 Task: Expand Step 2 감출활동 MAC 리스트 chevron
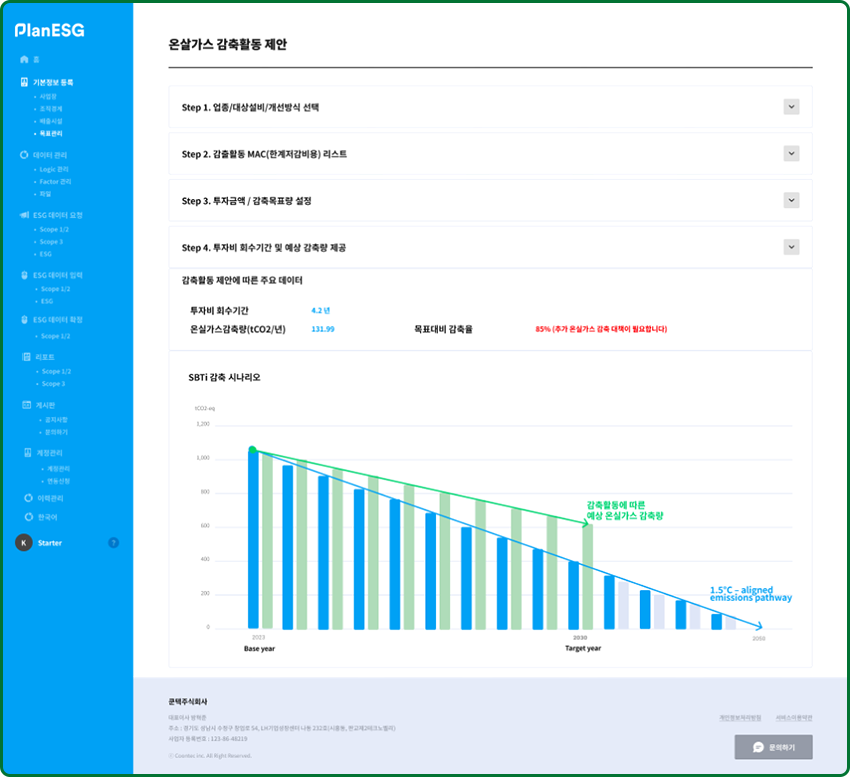[x=791, y=154]
